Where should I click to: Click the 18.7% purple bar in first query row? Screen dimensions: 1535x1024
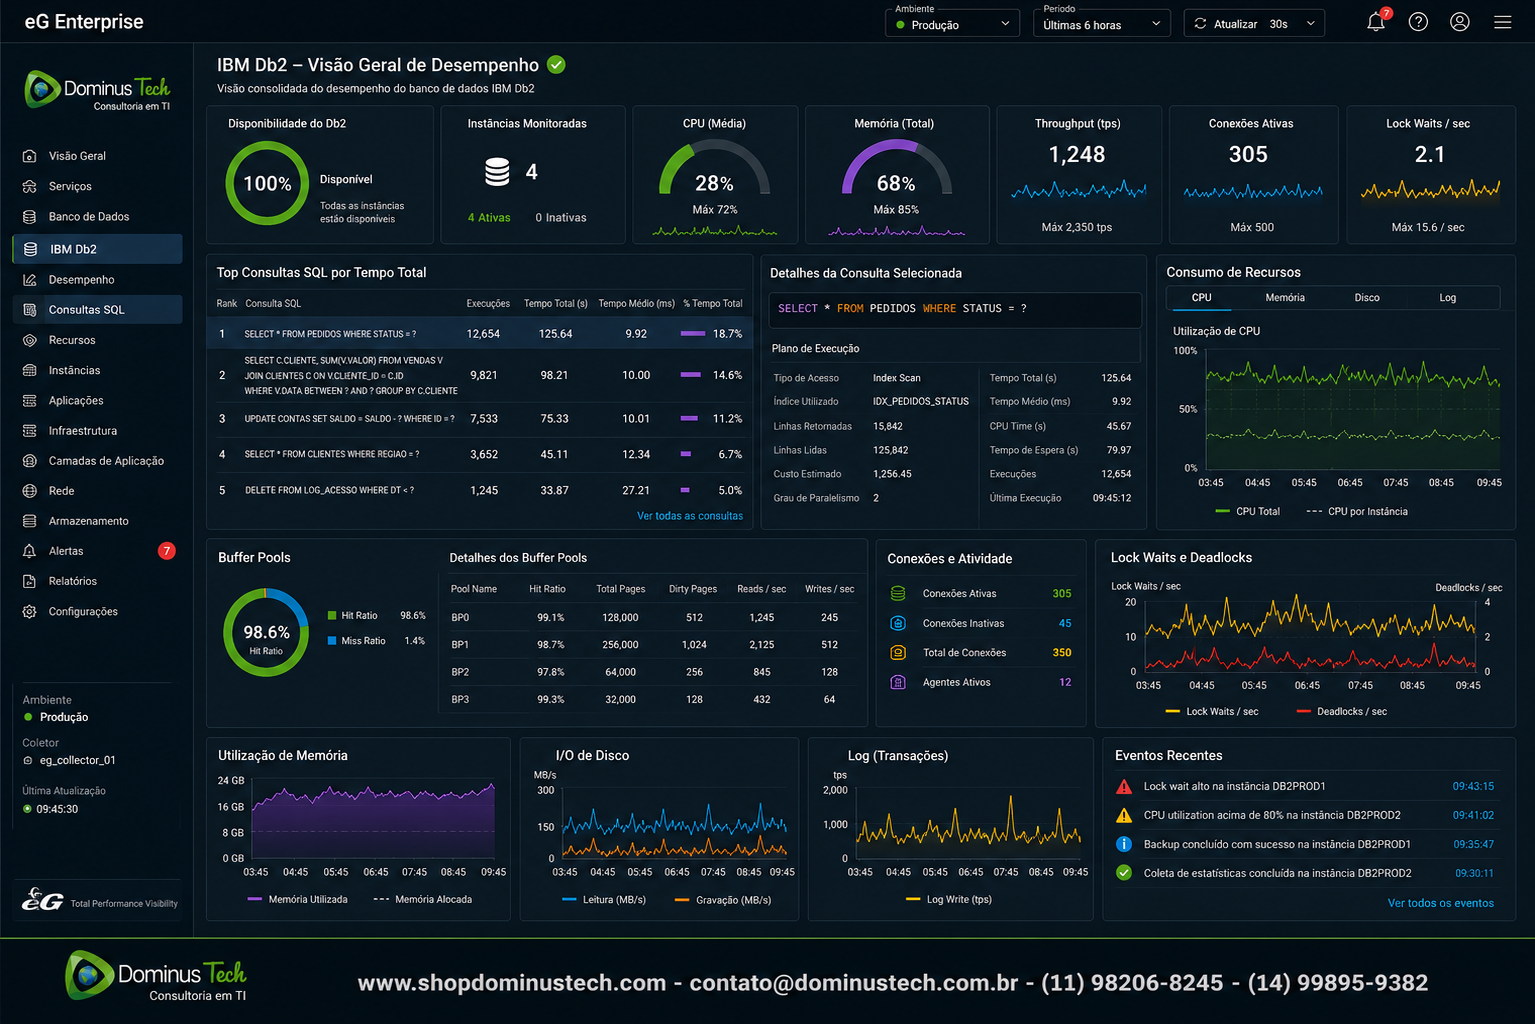click(693, 334)
